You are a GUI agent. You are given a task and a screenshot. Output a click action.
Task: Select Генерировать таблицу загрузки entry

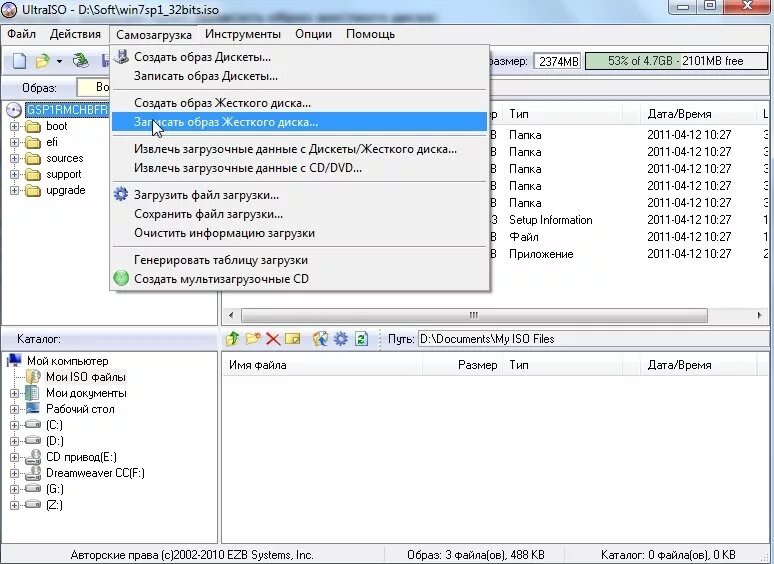point(299,260)
